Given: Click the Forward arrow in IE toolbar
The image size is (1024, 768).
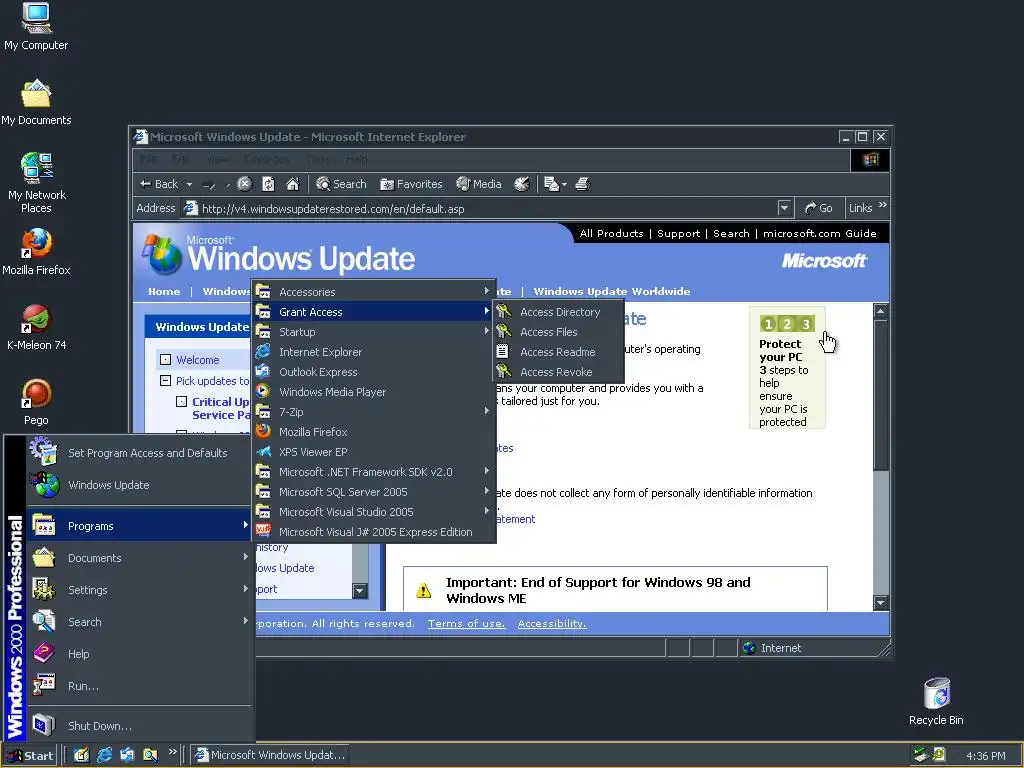Looking at the screenshot, I should pyautogui.click(x=208, y=185).
